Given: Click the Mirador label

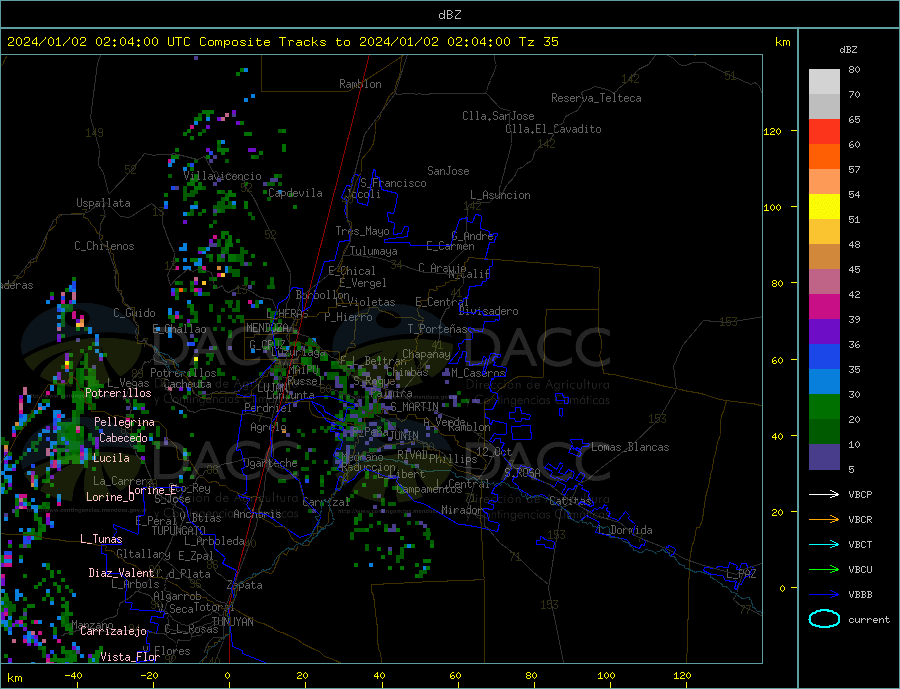Looking at the screenshot, I should point(463,510).
